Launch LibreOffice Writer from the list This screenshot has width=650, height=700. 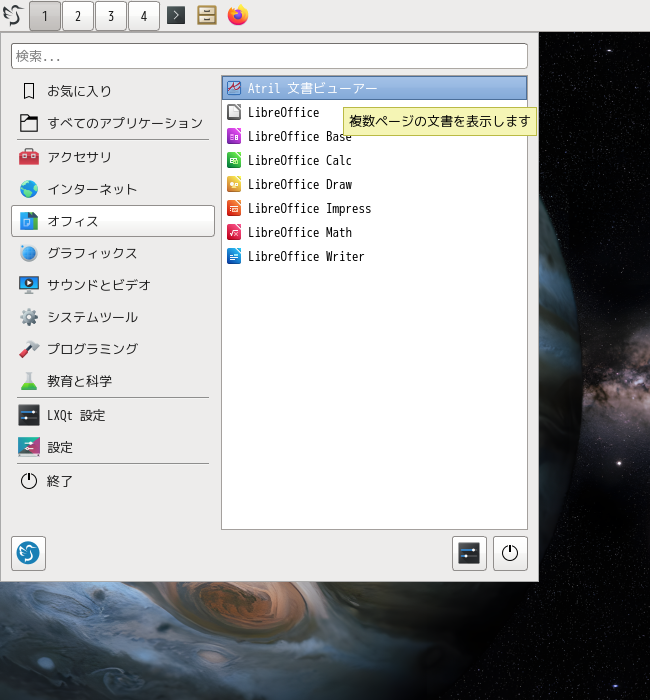coord(305,256)
